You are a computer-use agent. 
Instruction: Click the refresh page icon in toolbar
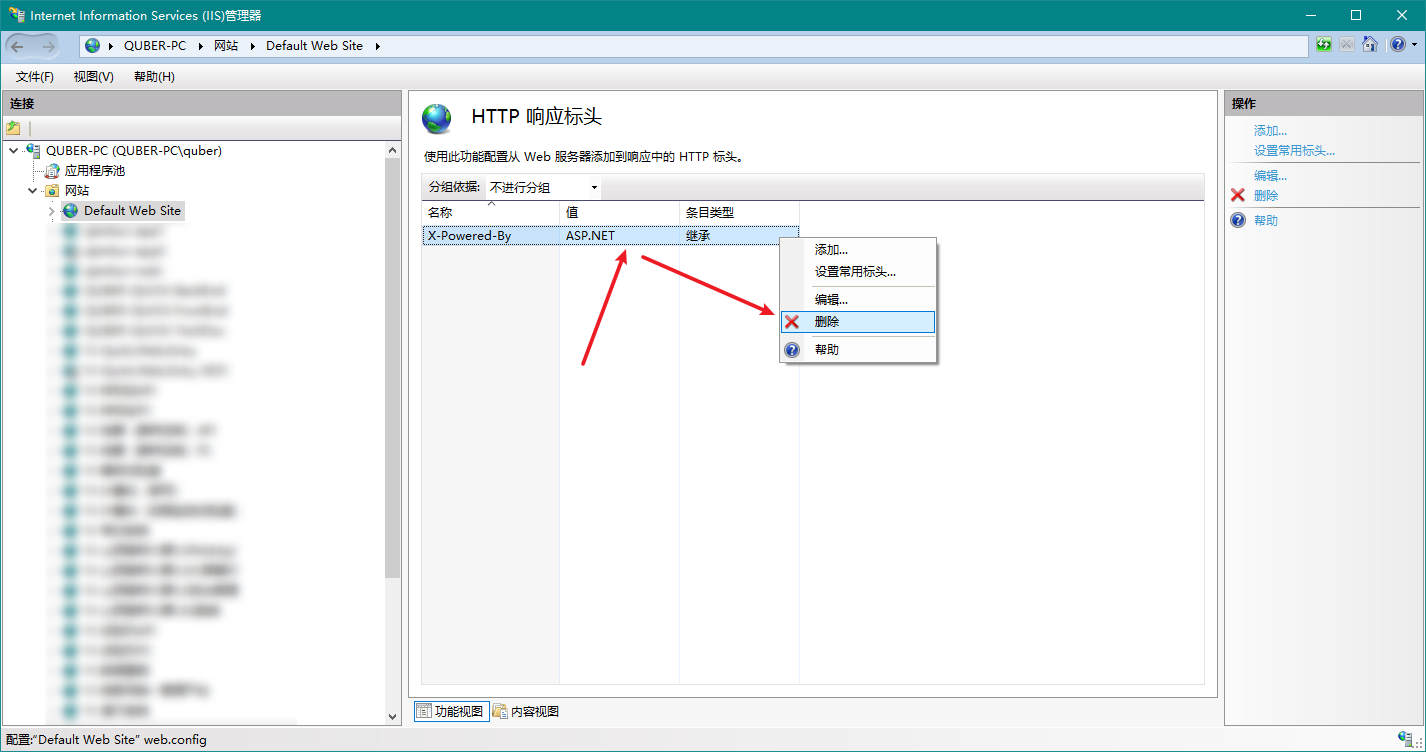click(x=1324, y=45)
